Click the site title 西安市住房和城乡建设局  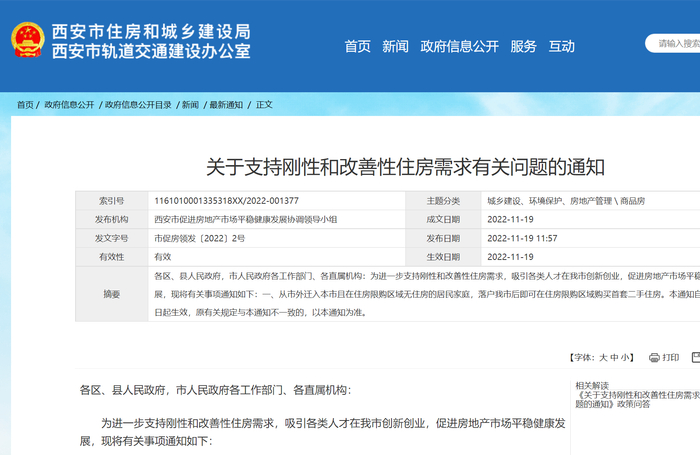pyautogui.click(x=151, y=32)
